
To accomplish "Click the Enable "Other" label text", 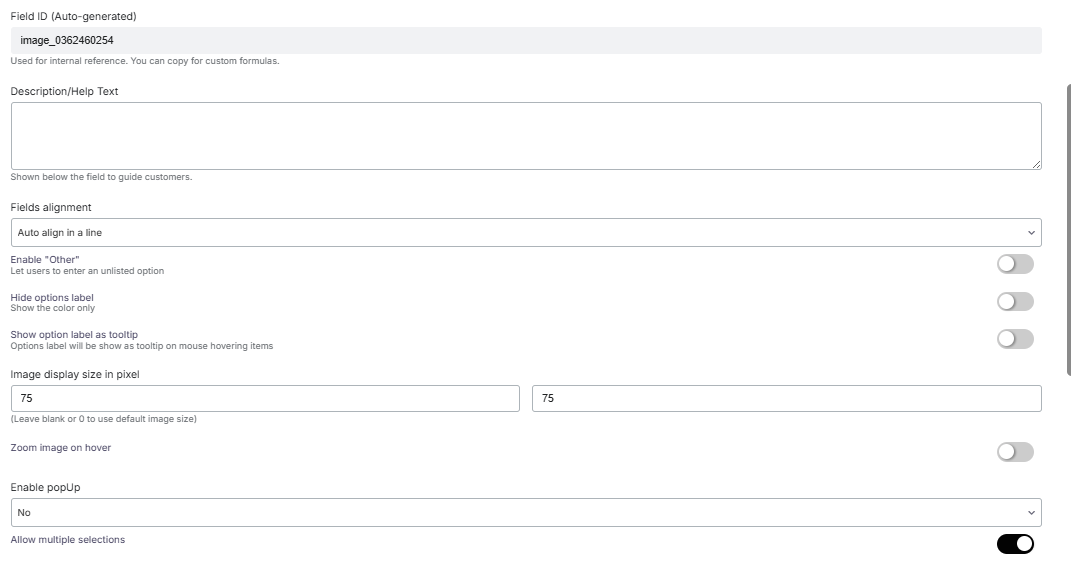I will [45, 260].
